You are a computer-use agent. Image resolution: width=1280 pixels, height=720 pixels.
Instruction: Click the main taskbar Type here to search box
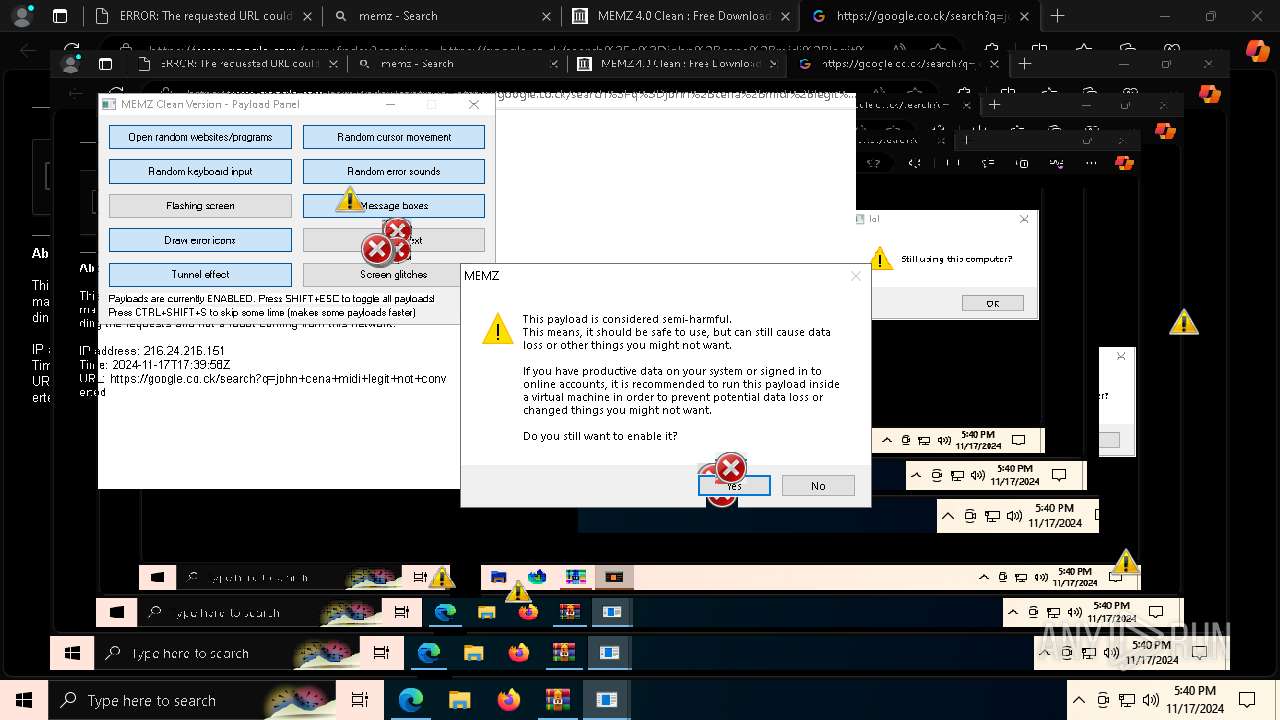[192, 700]
